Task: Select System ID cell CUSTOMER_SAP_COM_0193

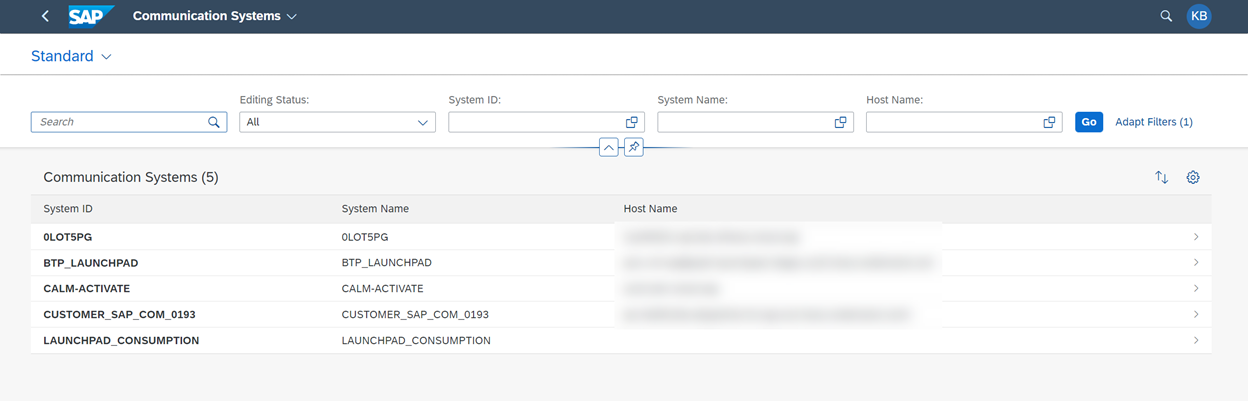Action: point(119,314)
